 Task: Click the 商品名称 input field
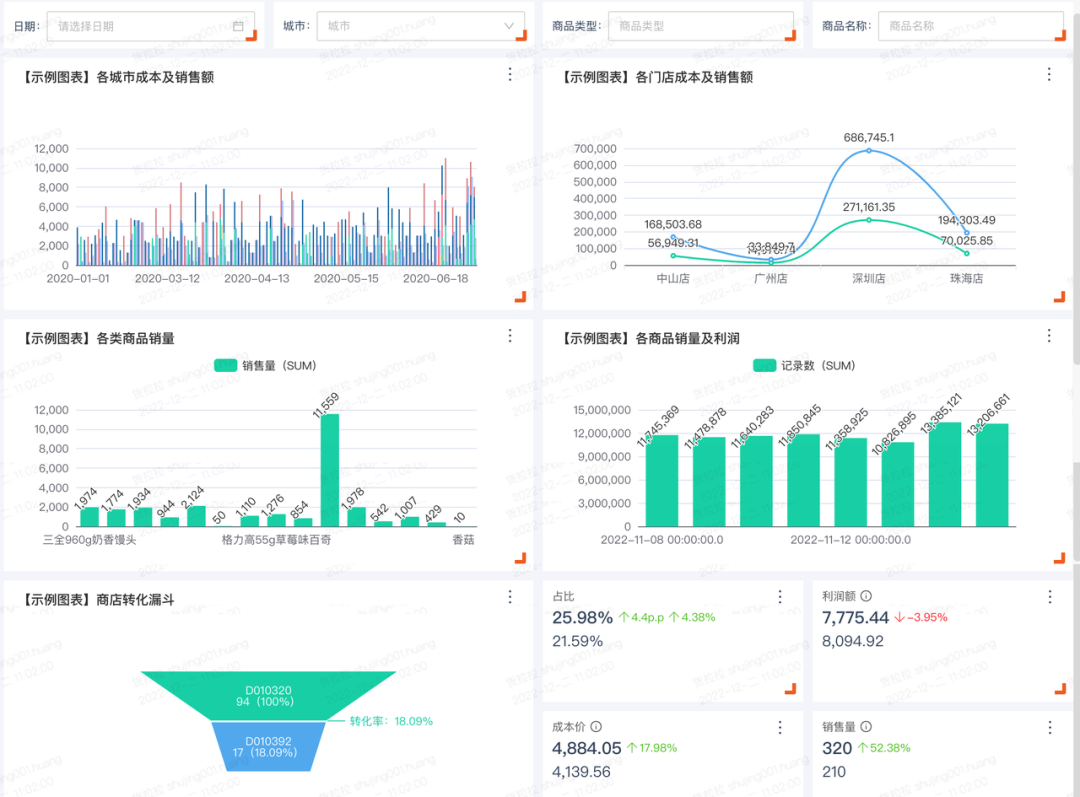[x=970, y=26]
